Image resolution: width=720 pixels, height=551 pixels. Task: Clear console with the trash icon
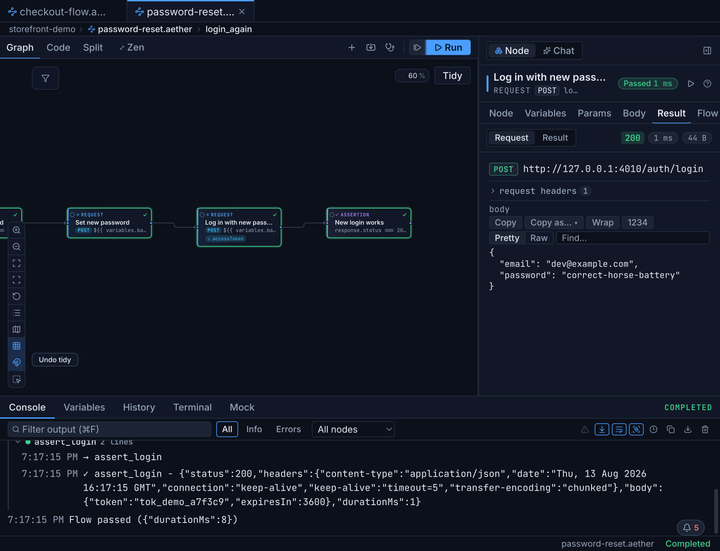pos(705,429)
